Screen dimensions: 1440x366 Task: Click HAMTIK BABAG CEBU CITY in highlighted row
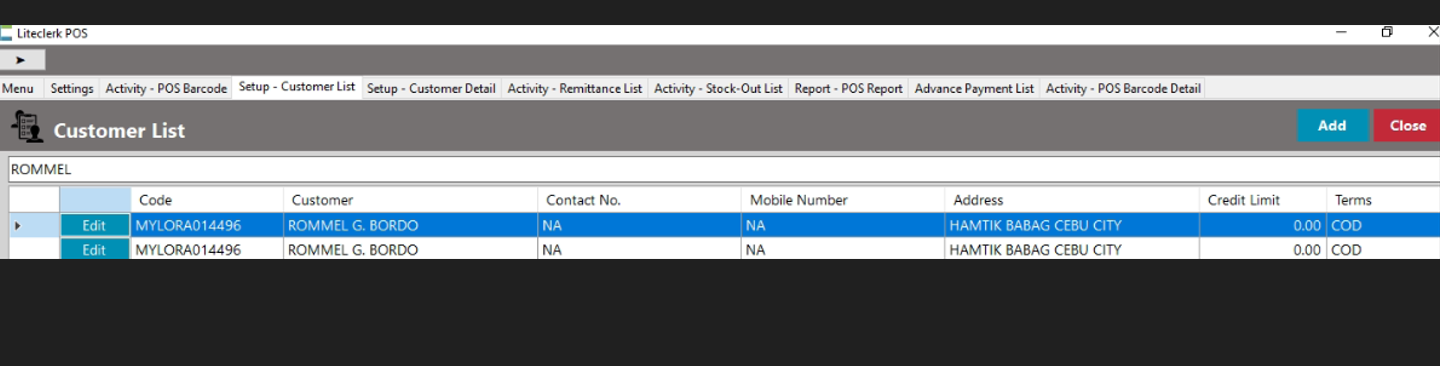pyautogui.click(x=1035, y=226)
